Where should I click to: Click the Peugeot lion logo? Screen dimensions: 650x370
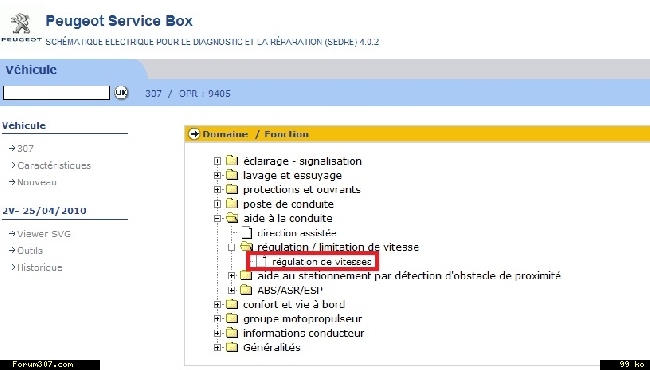20,24
